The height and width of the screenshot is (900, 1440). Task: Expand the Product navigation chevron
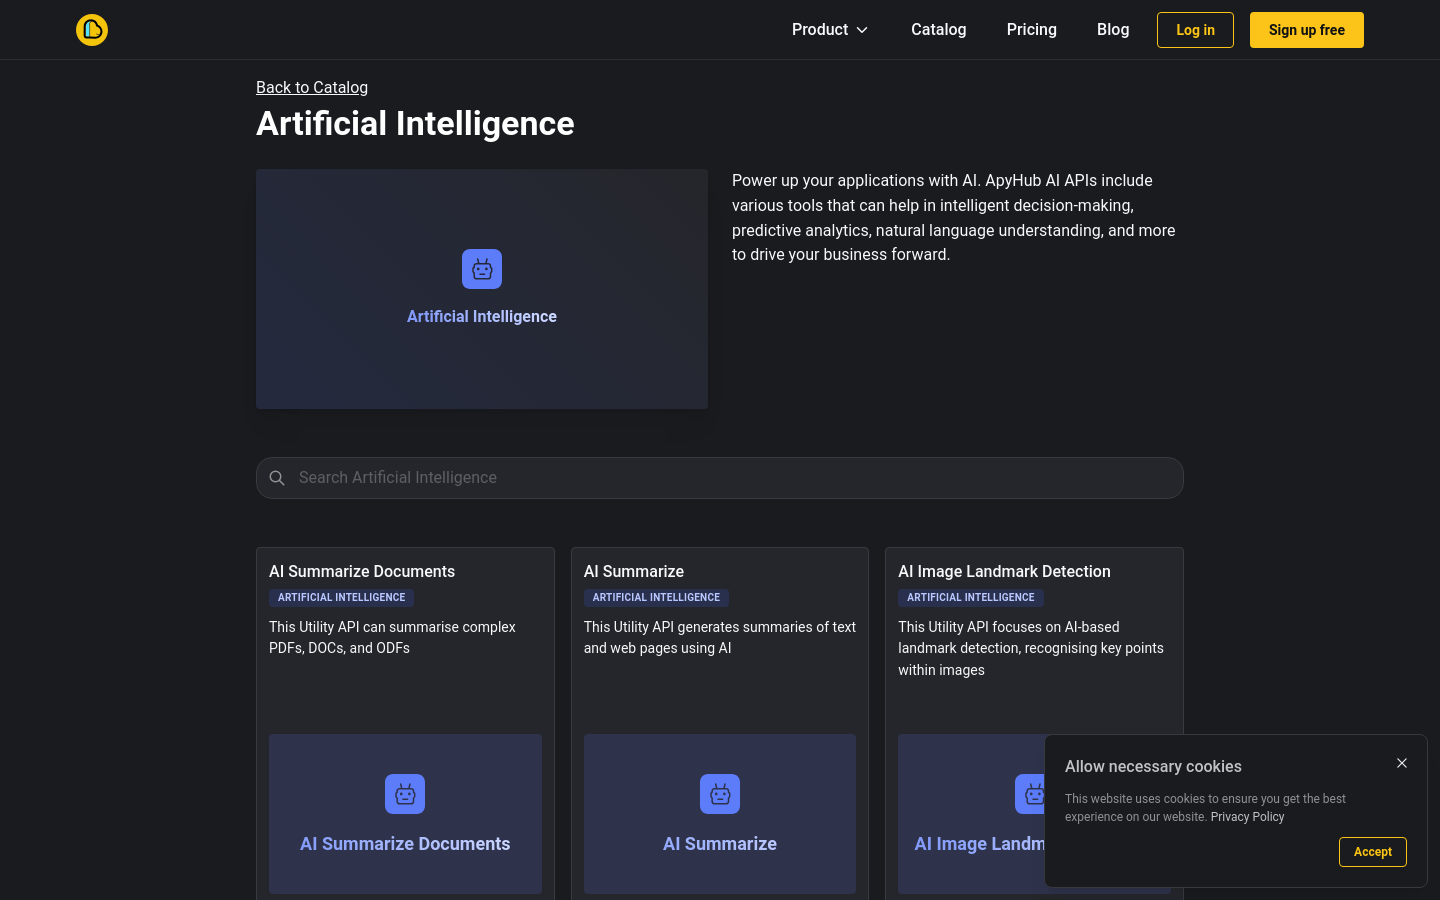point(861,29)
